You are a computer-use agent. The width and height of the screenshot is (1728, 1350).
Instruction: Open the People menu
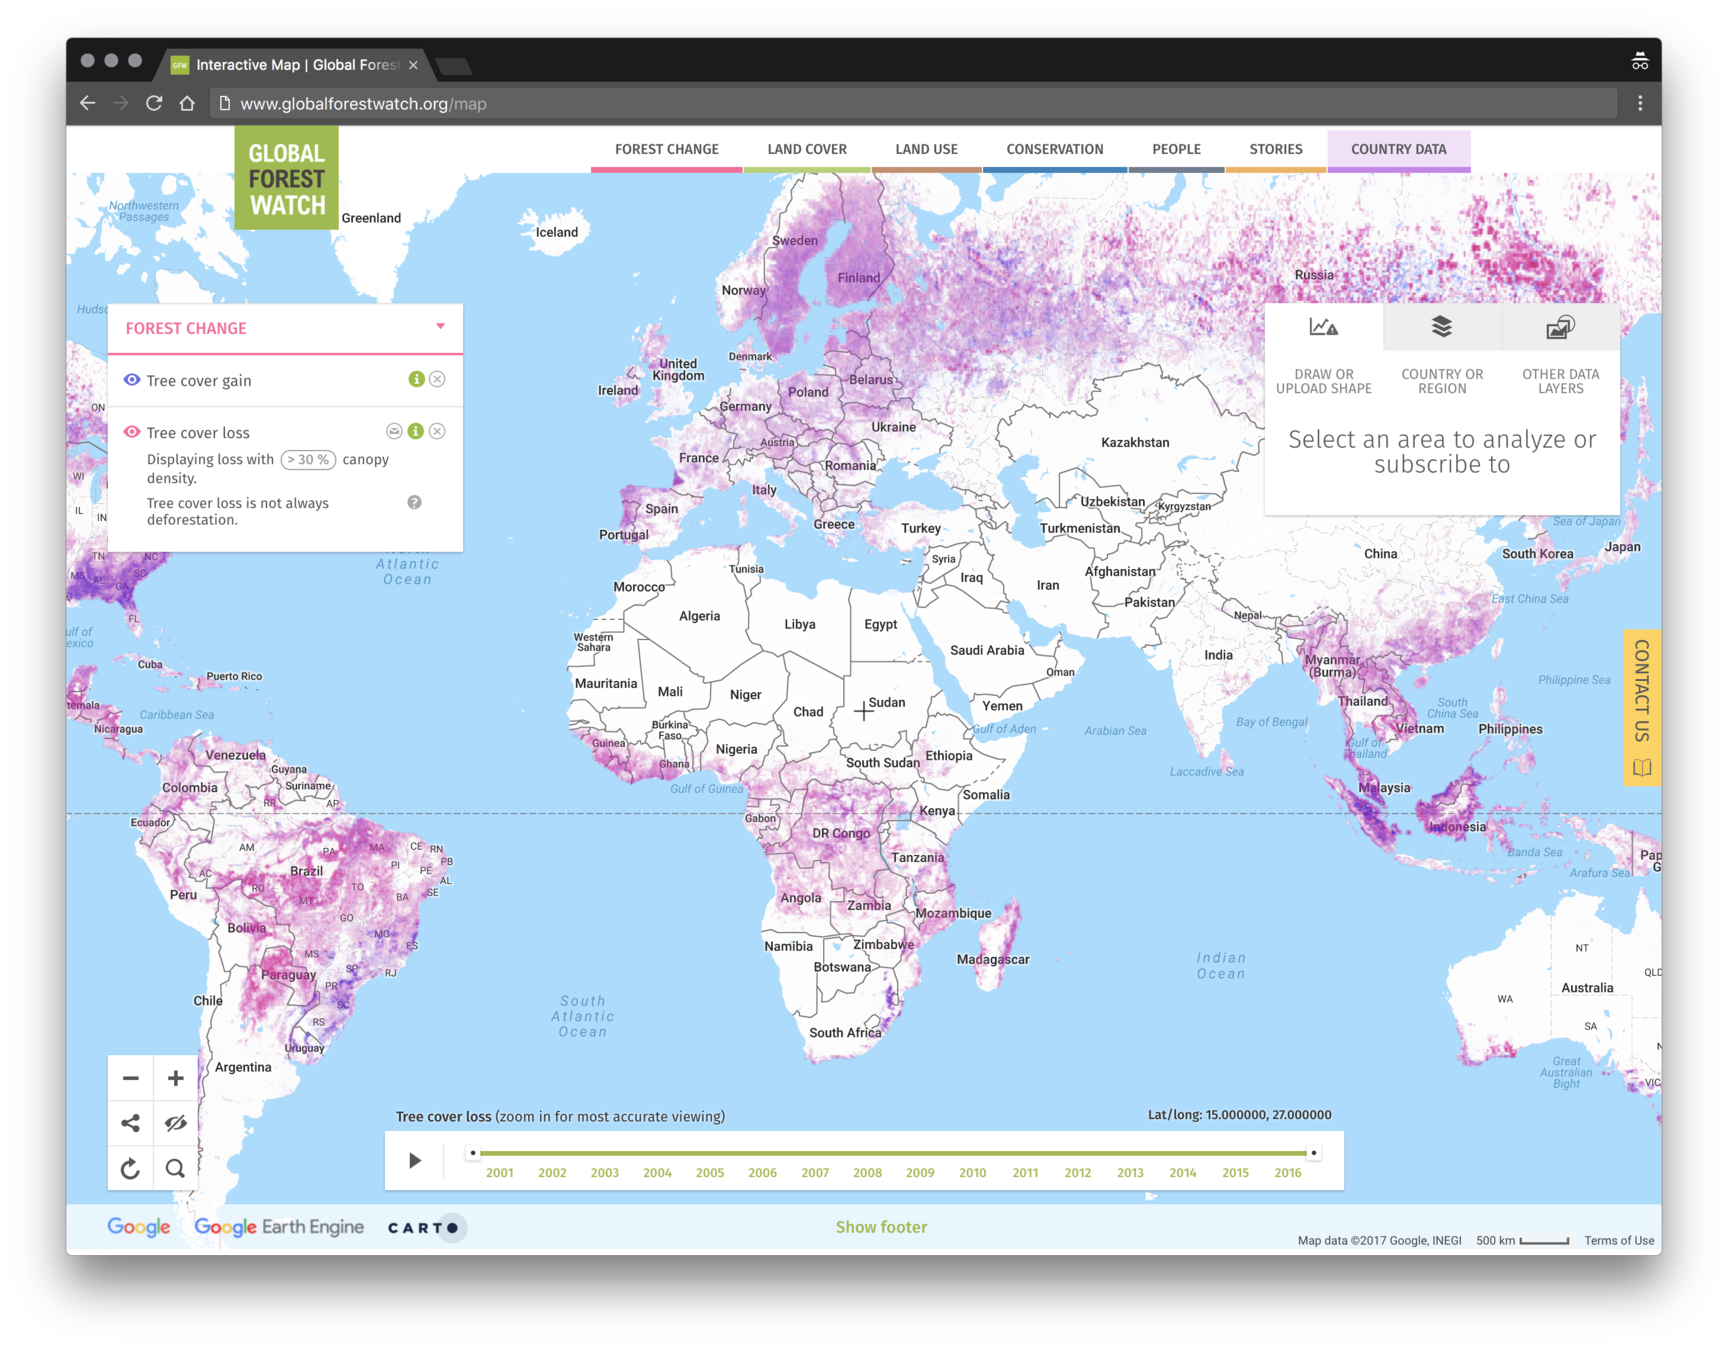click(x=1176, y=150)
